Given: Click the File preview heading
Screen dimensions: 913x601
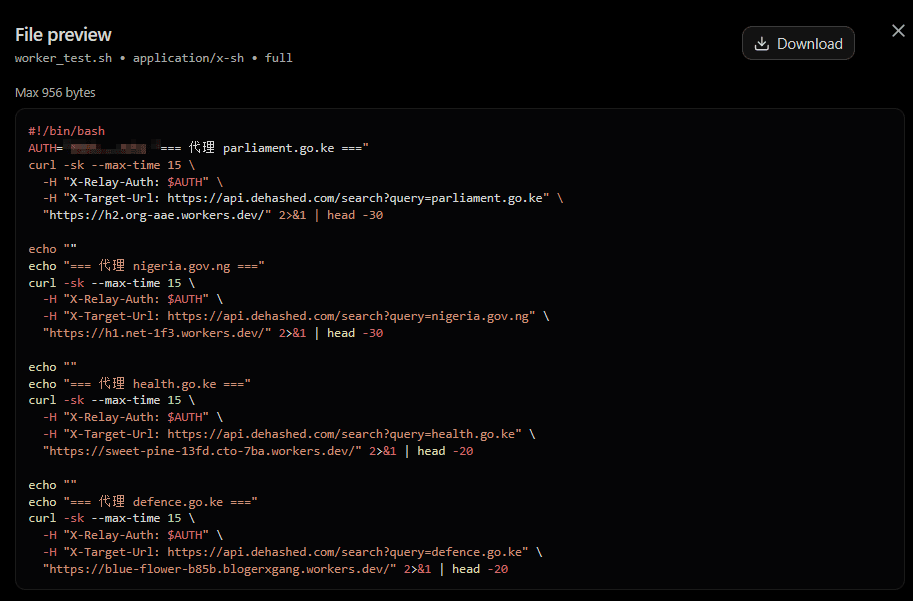Looking at the screenshot, I should 63,34.
